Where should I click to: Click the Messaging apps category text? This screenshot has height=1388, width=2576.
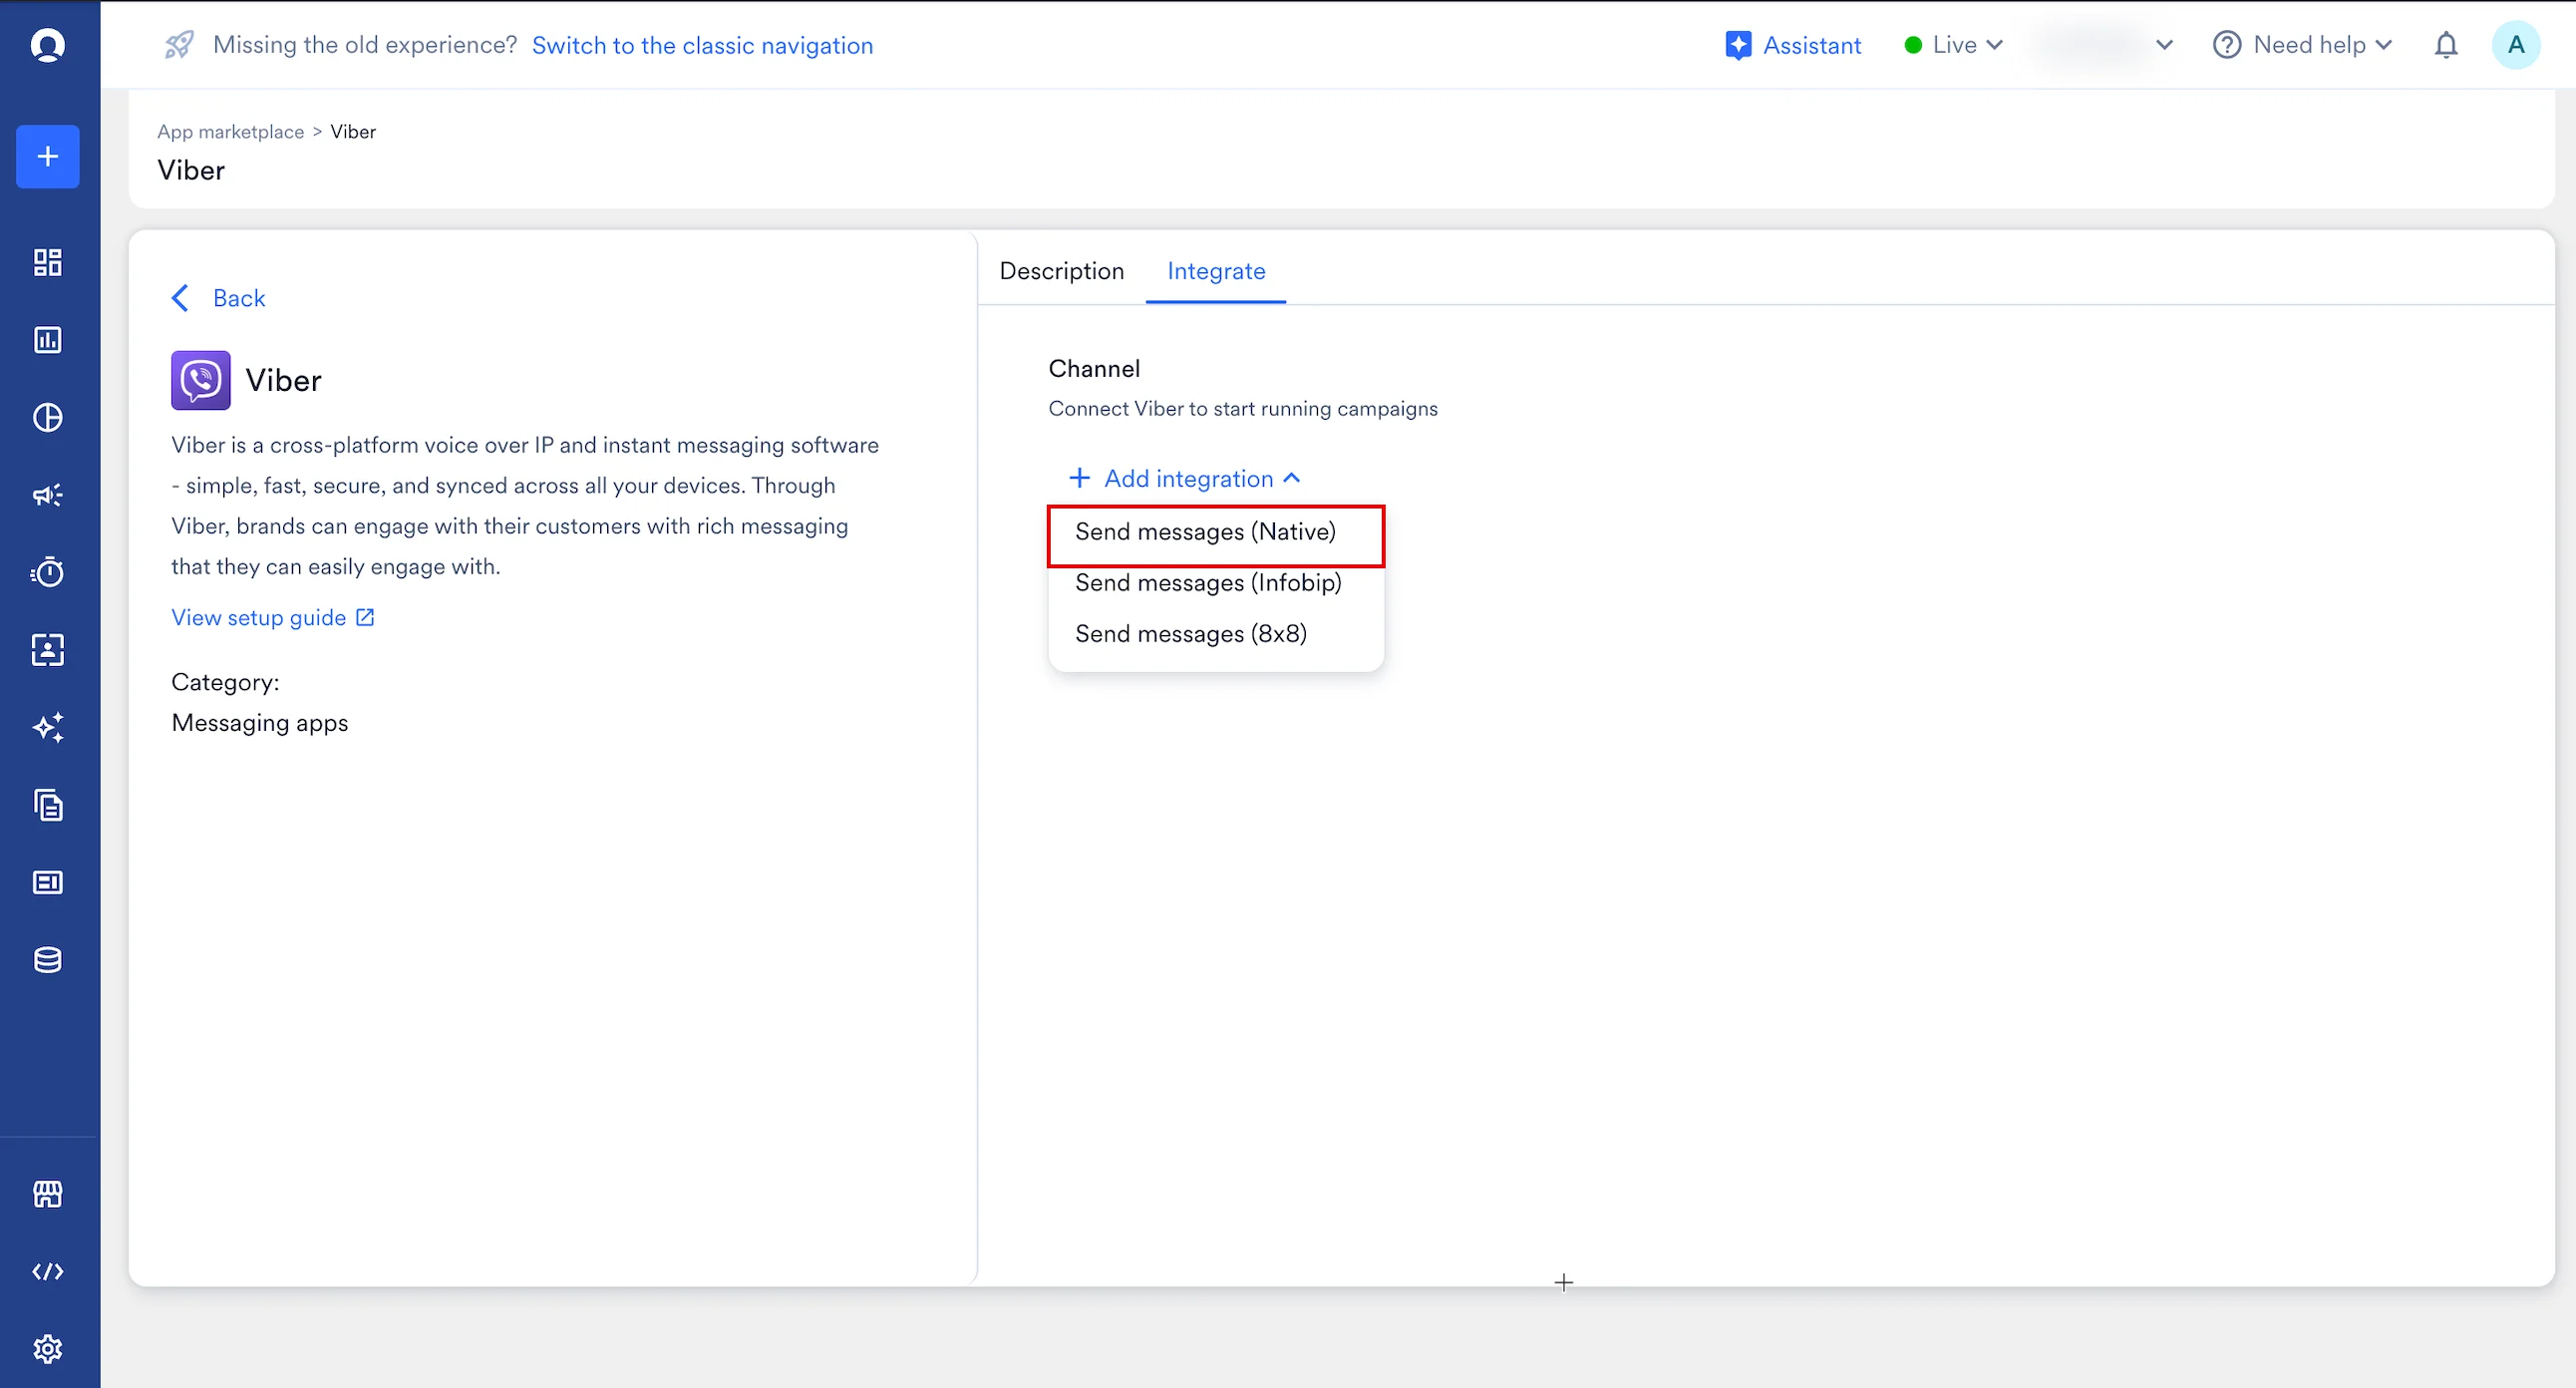259,722
